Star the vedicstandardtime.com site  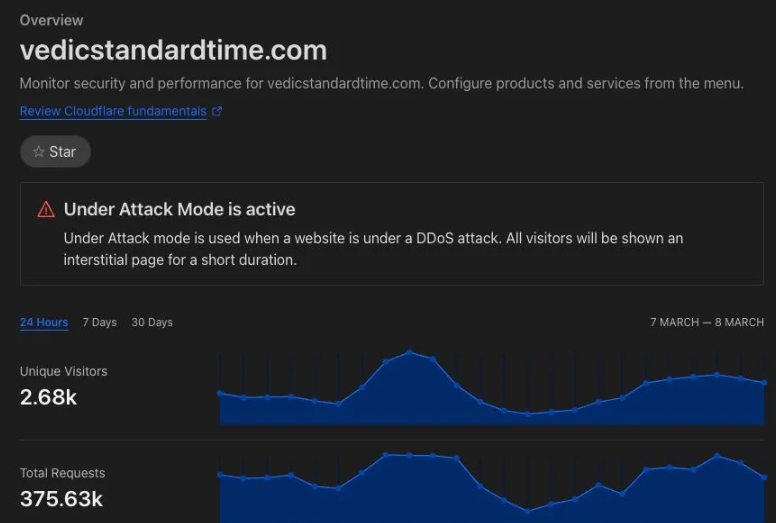tap(55, 151)
